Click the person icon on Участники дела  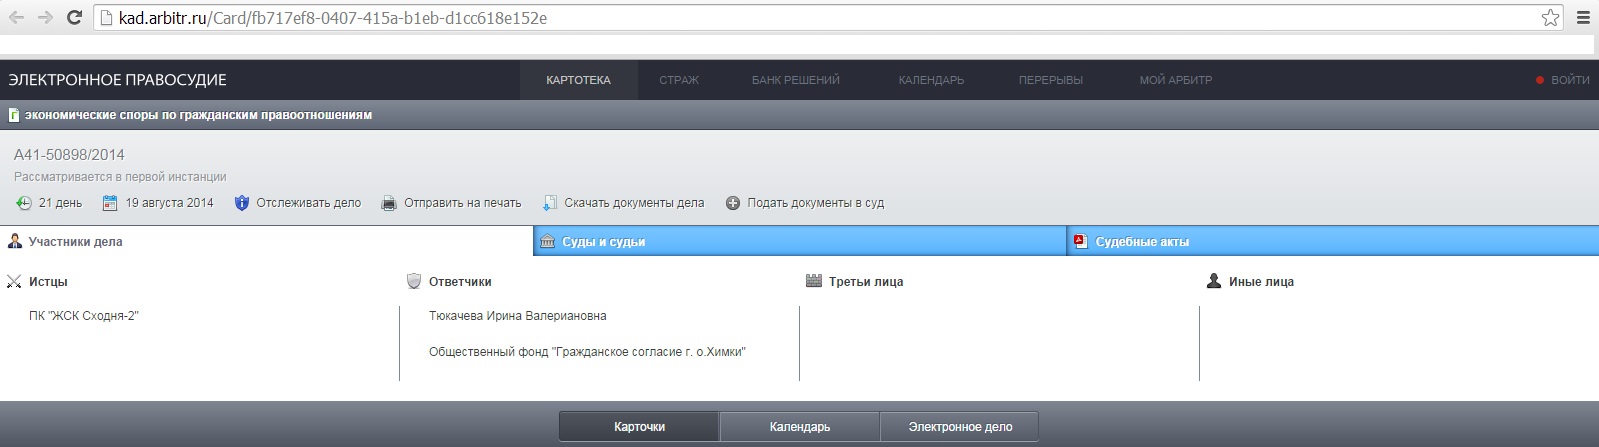(x=14, y=241)
